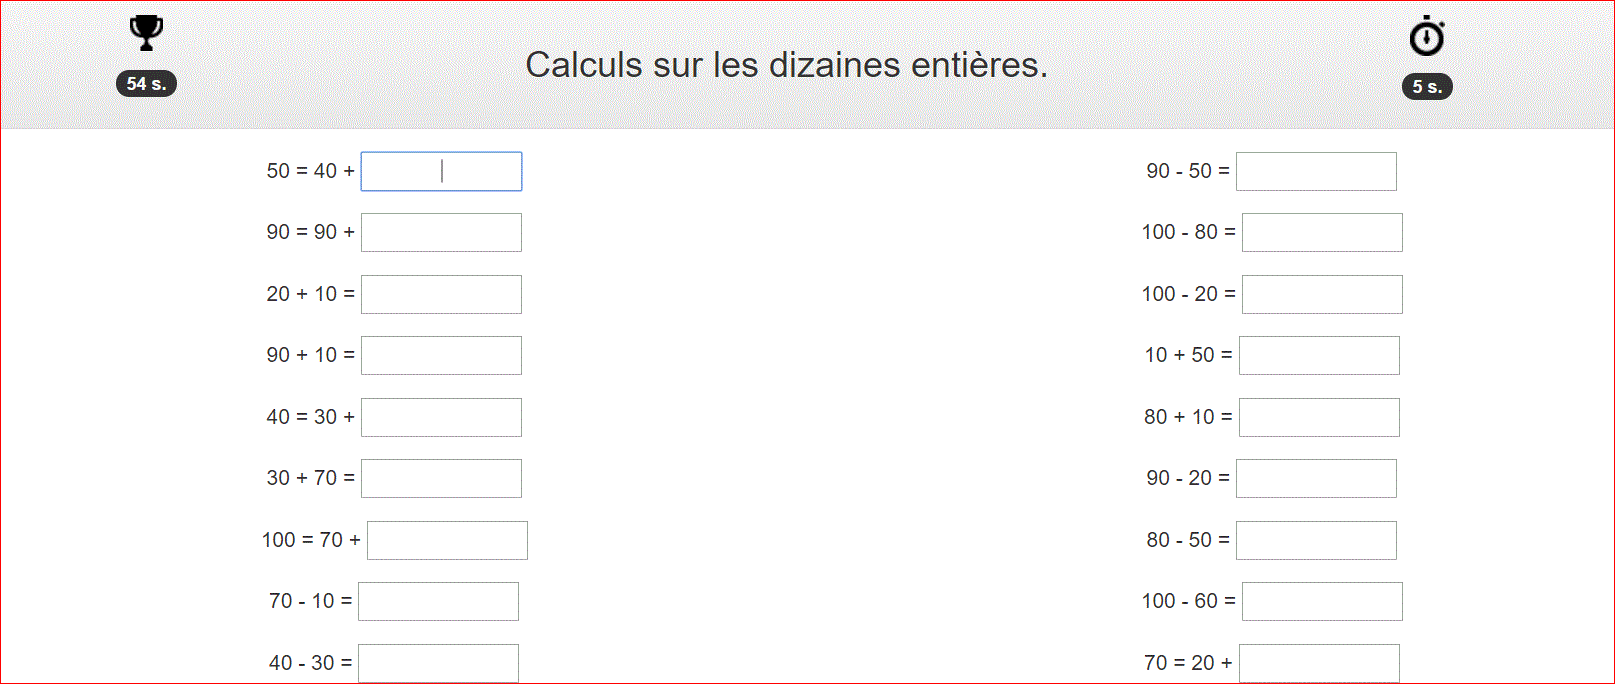Click the trophy icon
The image size is (1615, 684).
(147, 33)
